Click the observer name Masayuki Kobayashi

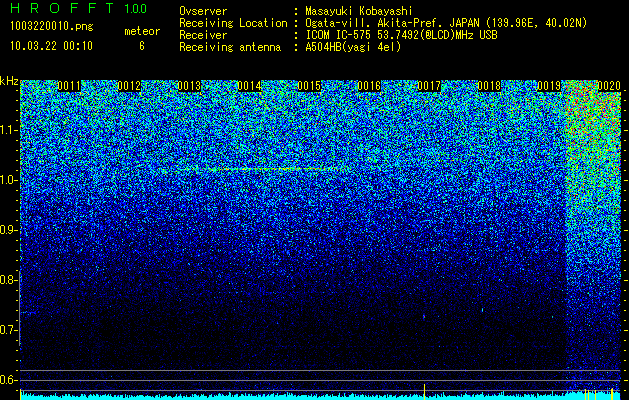pos(359,11)
